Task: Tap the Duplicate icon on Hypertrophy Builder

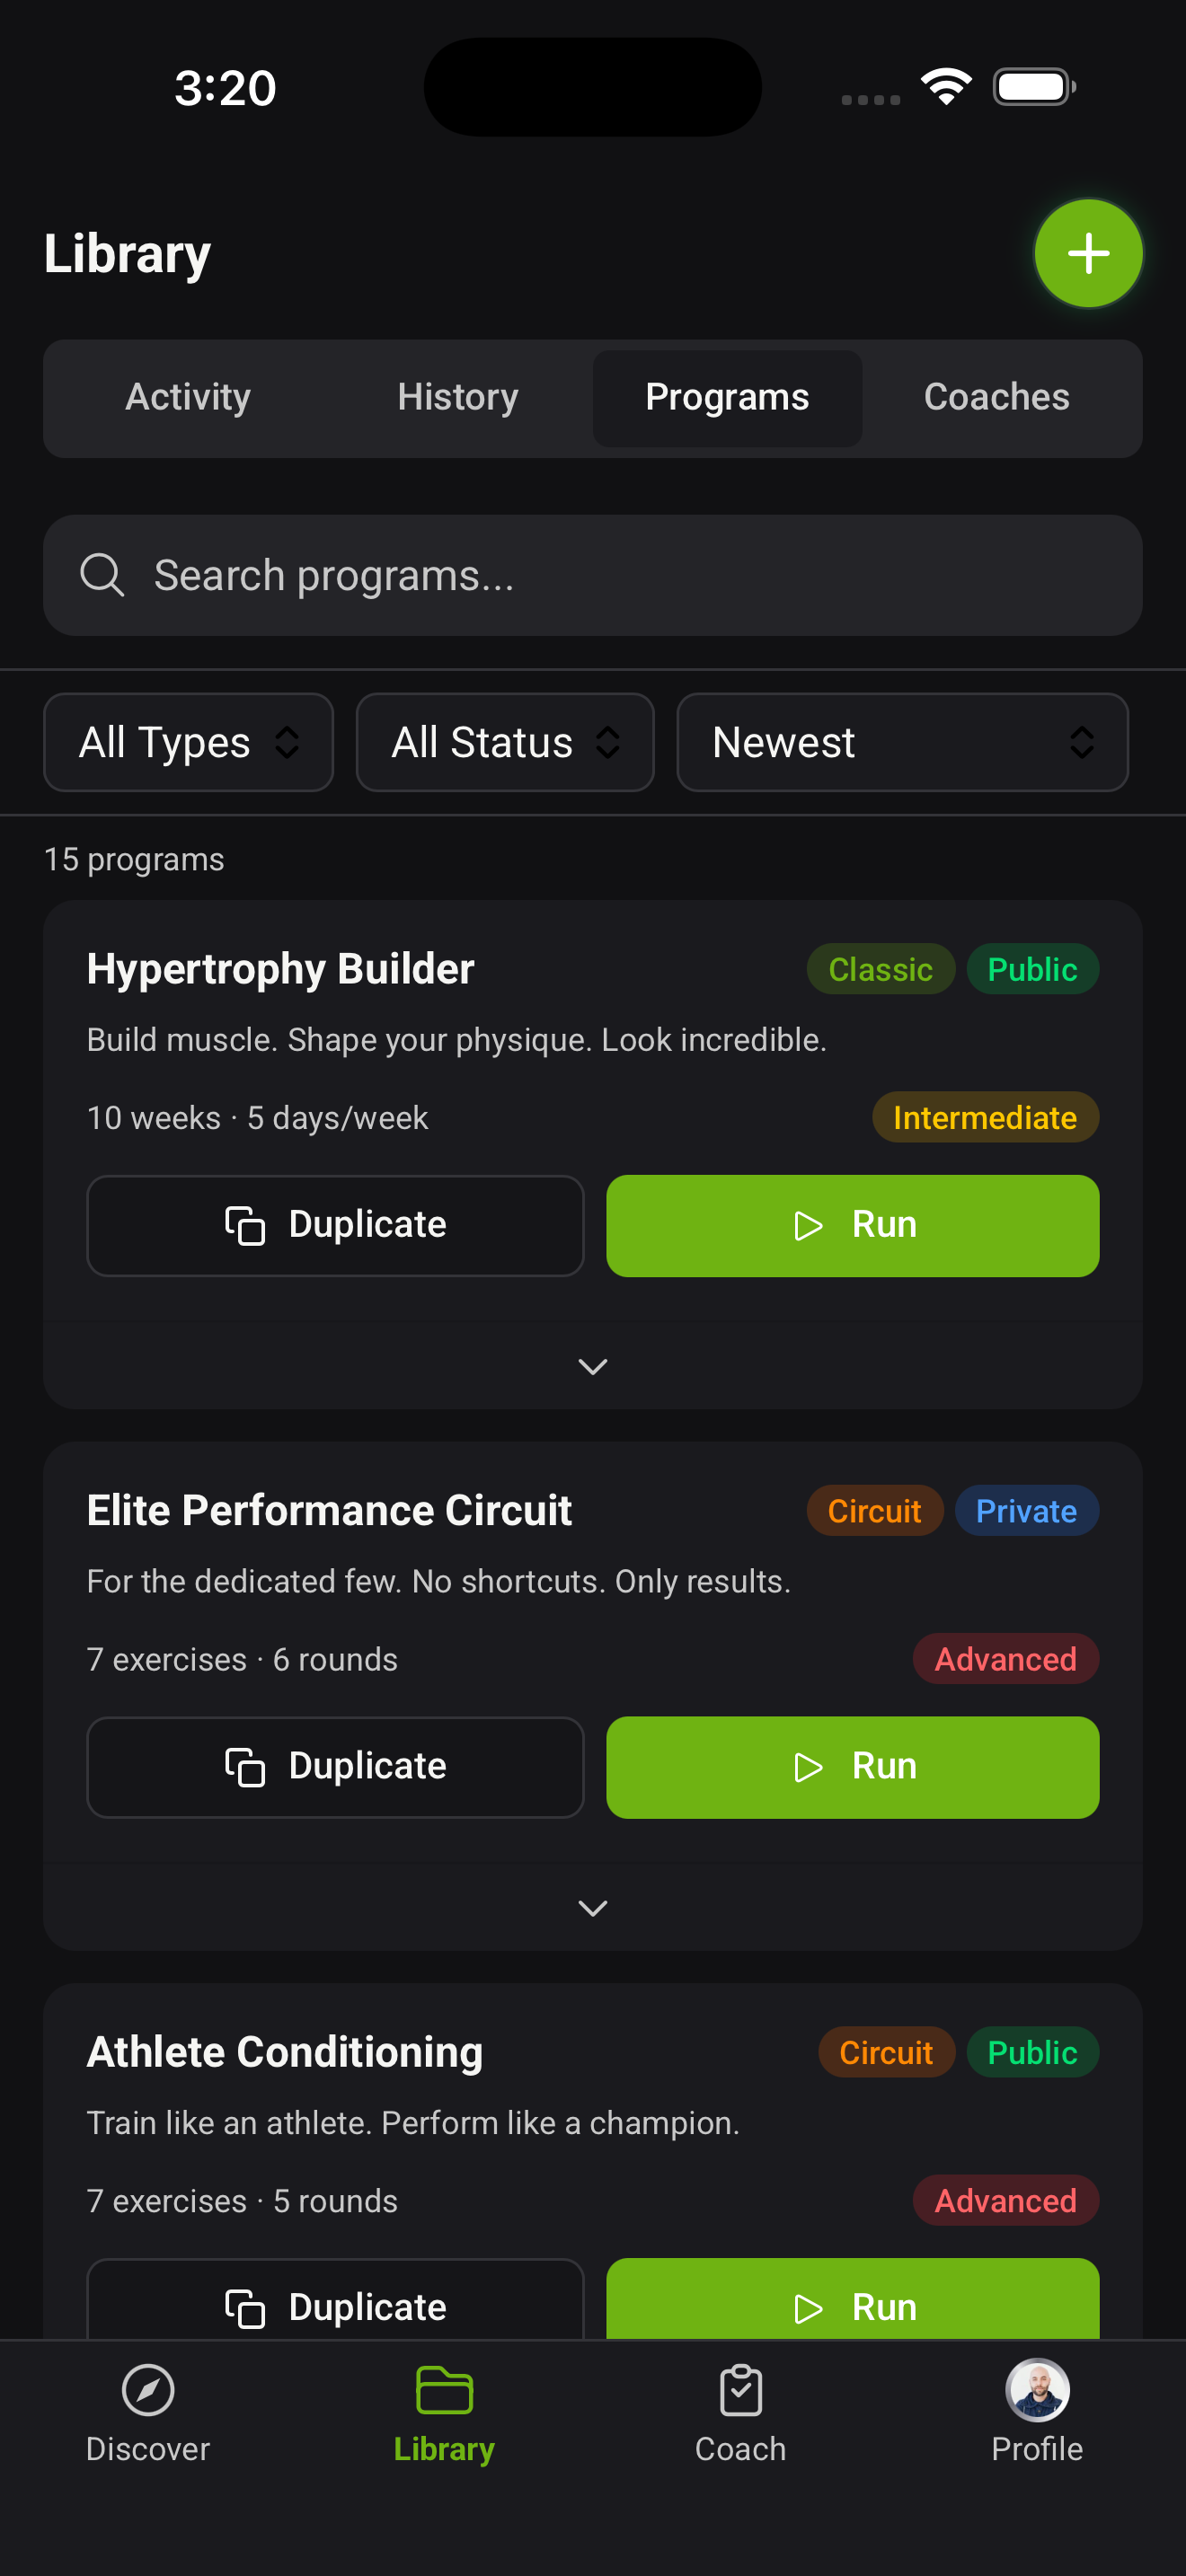Action: [x=246, y=1225]
